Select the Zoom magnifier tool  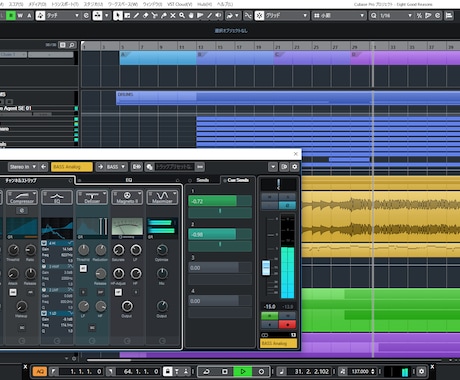click(182, 15)
